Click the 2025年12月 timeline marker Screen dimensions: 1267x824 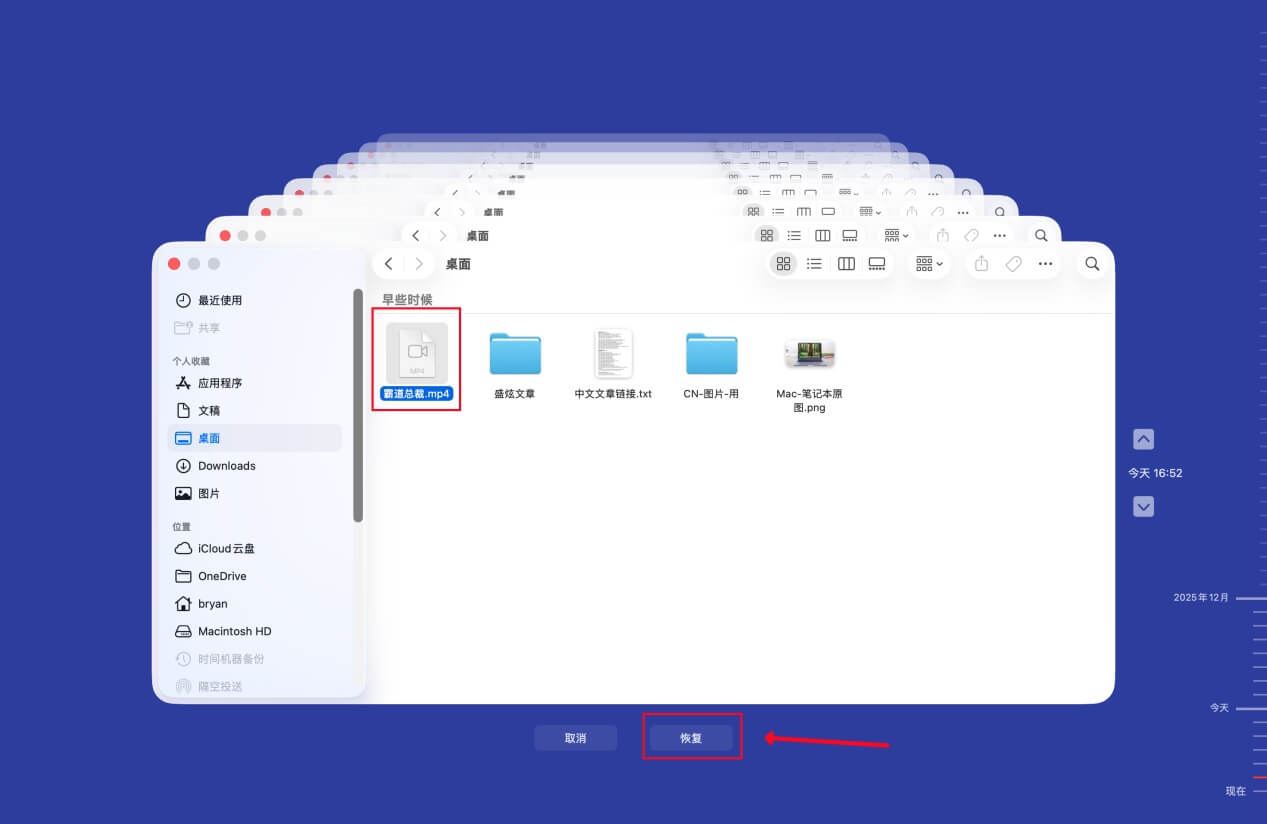pyautogui.click(x=1250, y=598)
